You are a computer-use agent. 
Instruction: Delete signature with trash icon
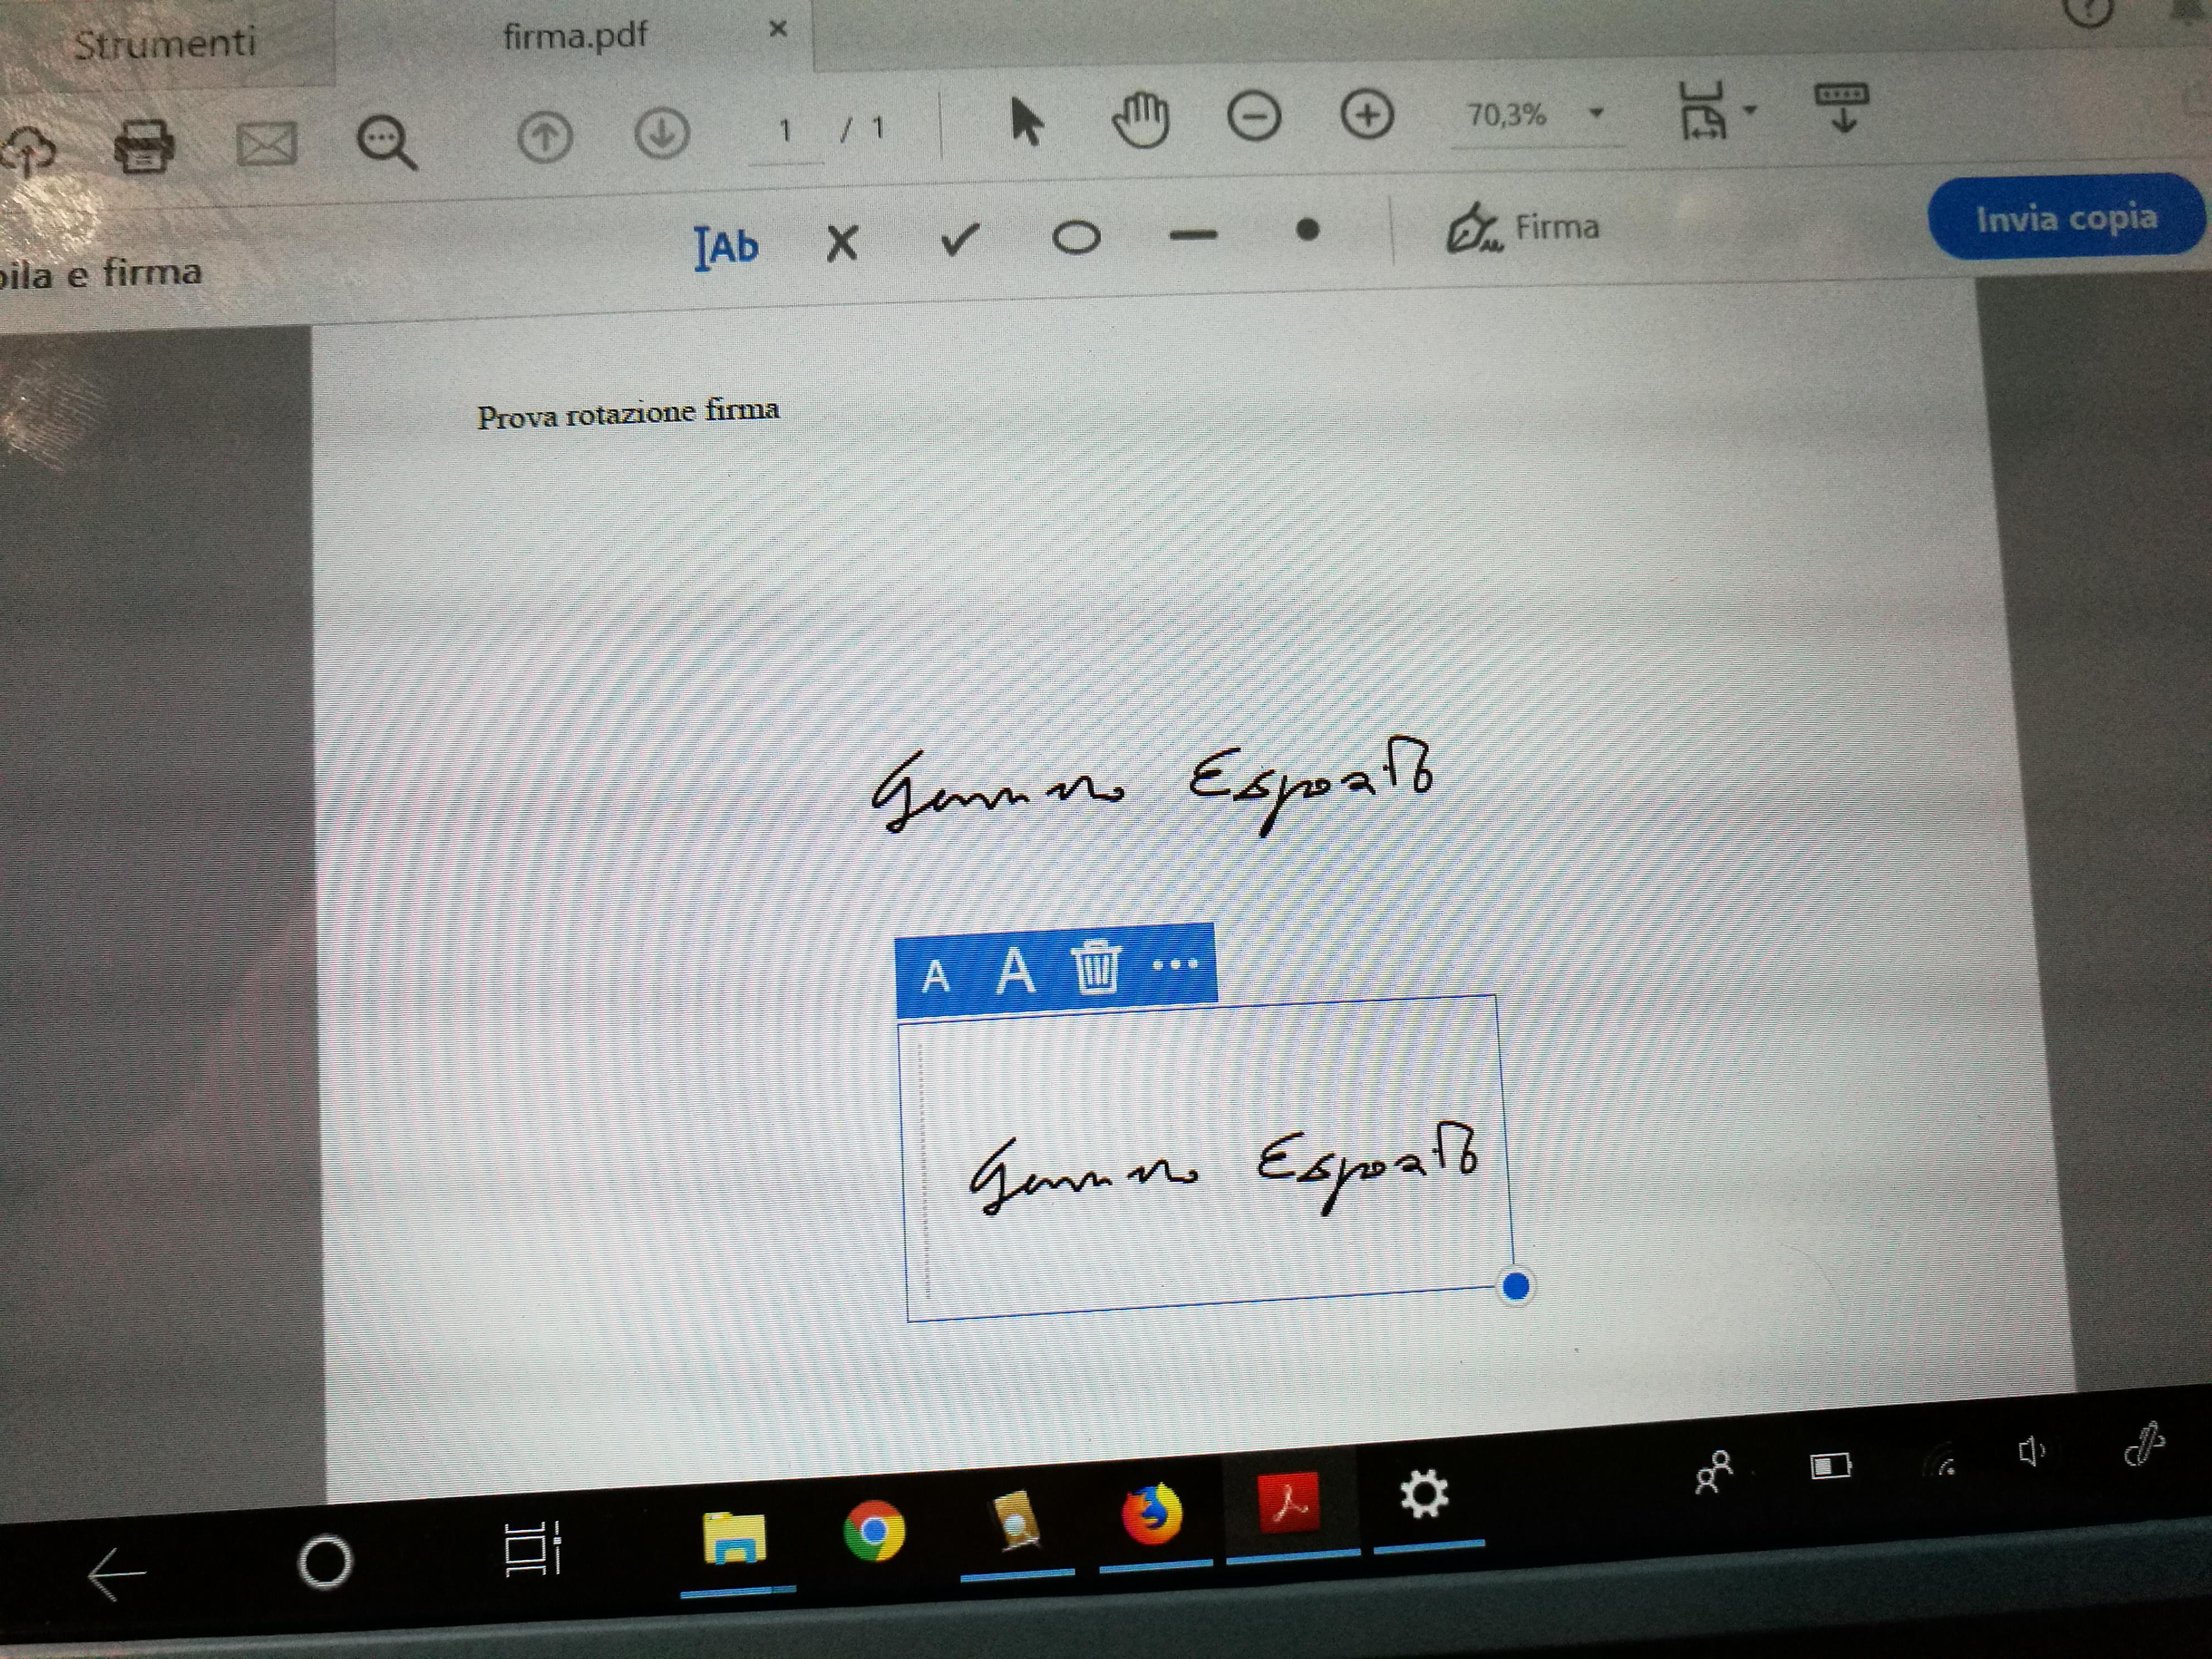[x=1096, y=967]
